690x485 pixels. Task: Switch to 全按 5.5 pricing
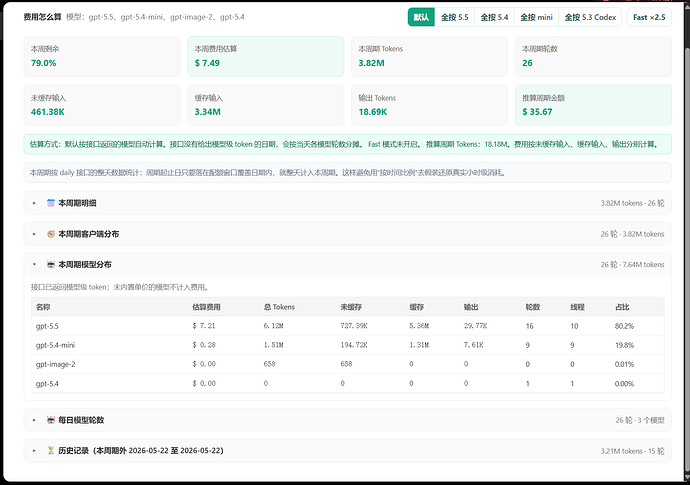coord(455,17)
